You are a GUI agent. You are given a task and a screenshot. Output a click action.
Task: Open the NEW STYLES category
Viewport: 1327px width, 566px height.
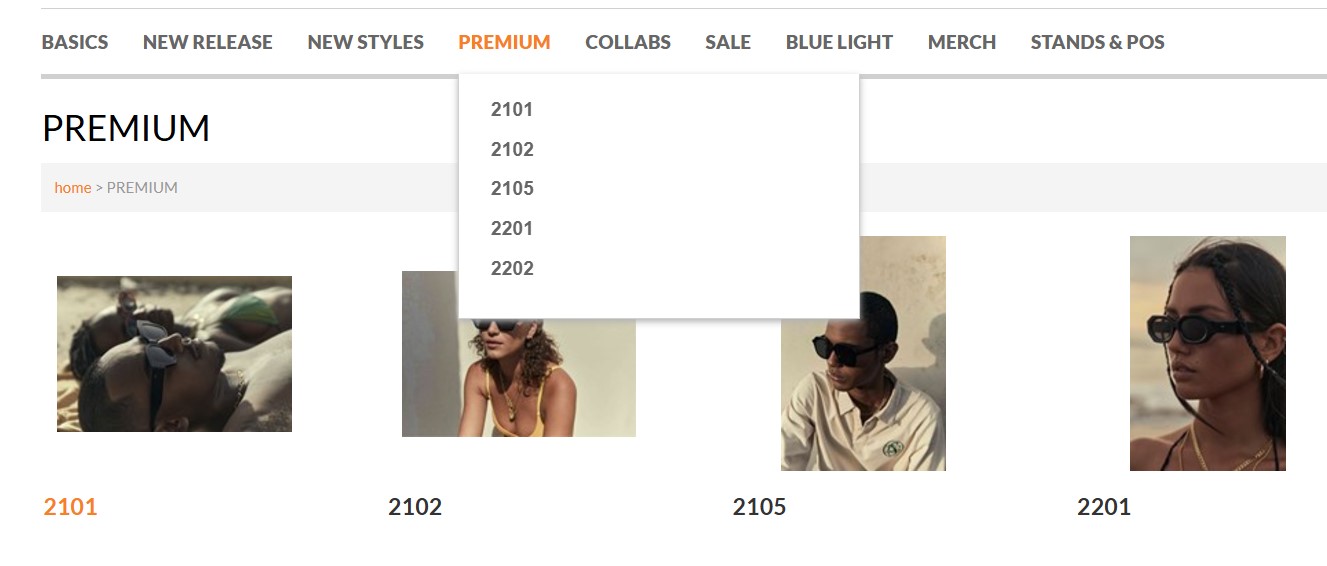tap(365, 42)
